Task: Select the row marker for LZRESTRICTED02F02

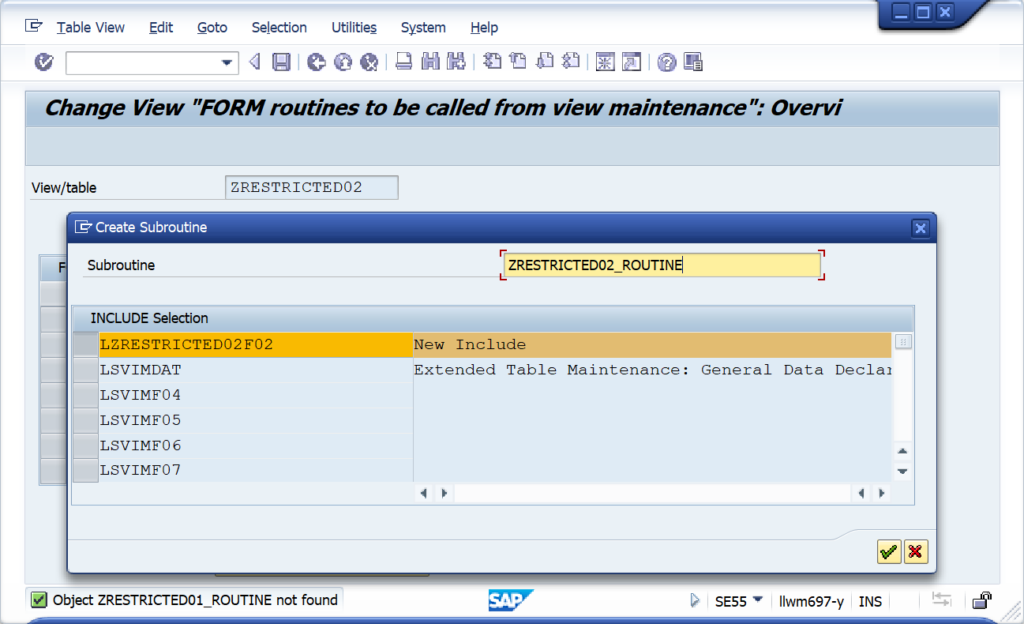Action: [86, 345]
